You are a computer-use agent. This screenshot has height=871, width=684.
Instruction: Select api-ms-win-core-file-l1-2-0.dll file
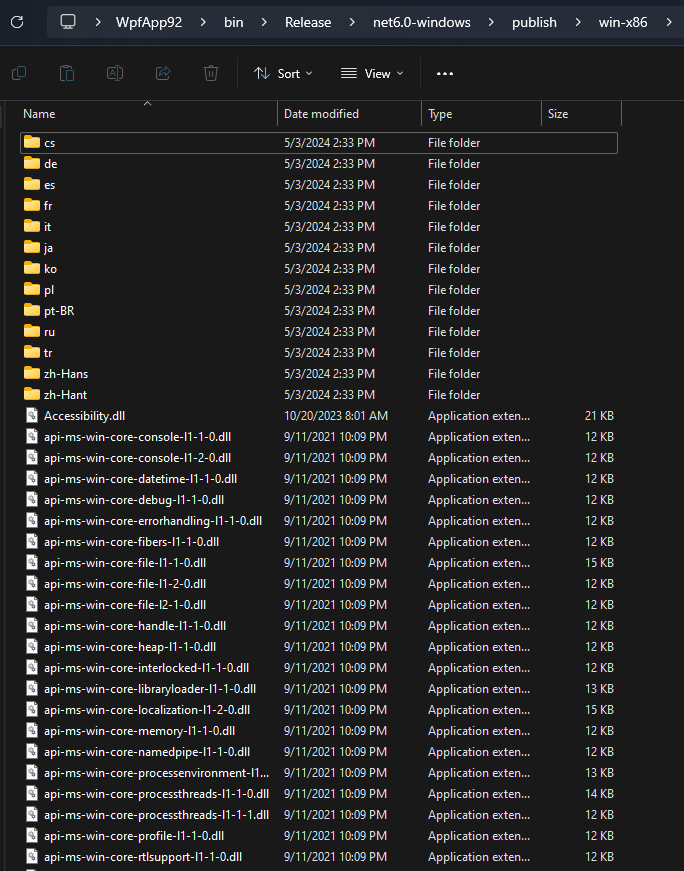[x=318, y=584]
